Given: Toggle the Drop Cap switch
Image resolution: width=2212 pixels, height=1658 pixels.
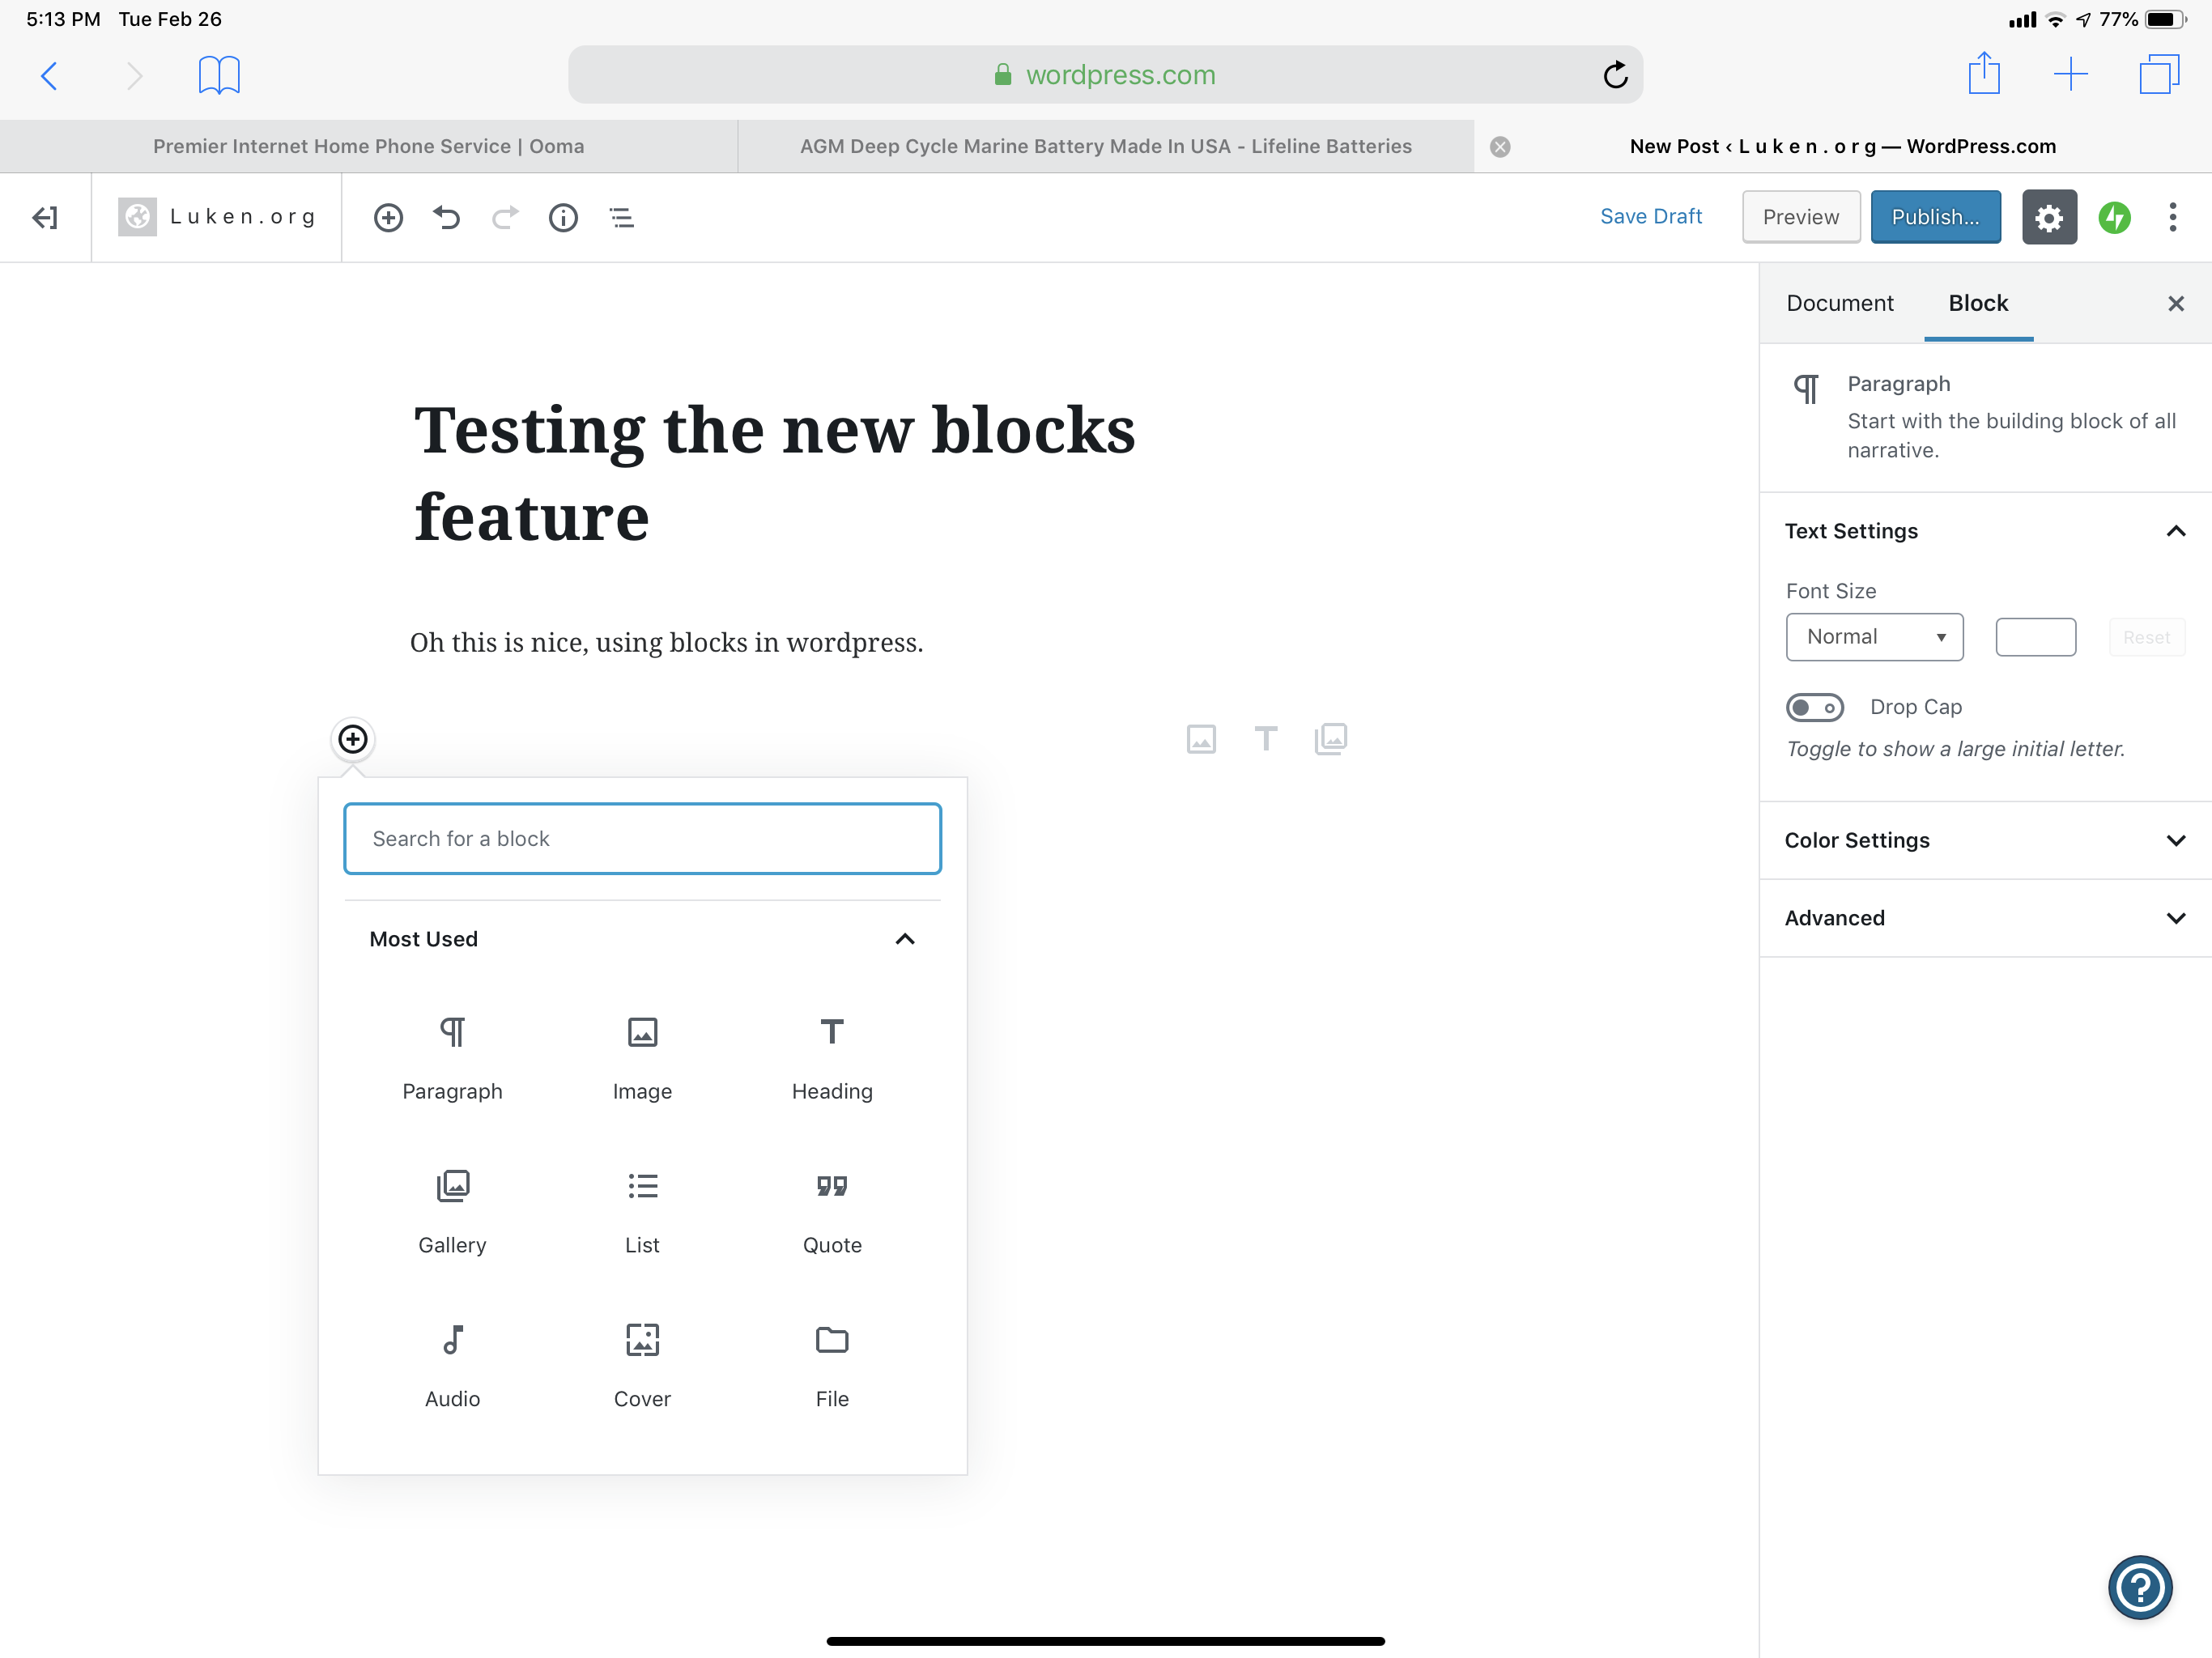Looking at the screenshot, I should (x=1815, y=707).
